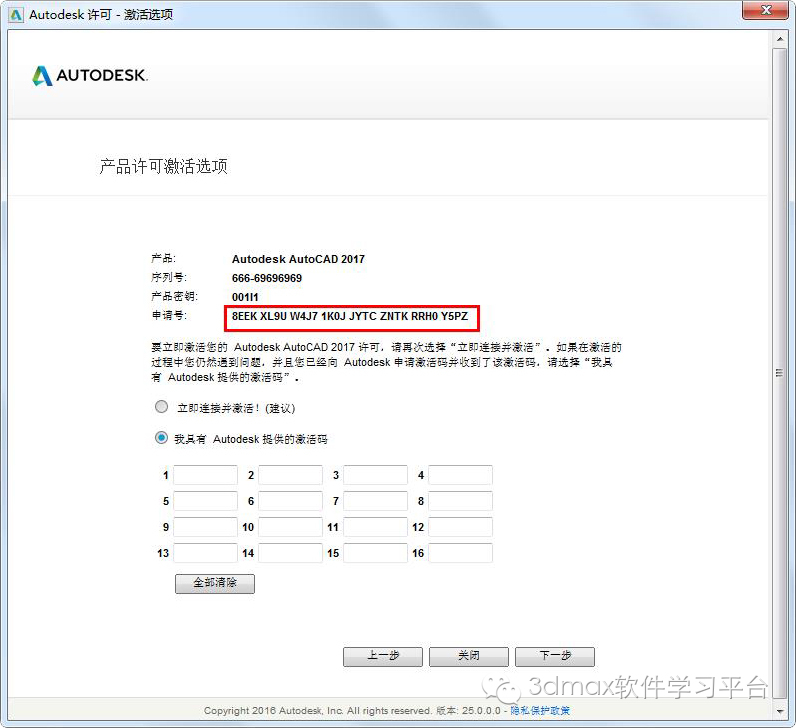Click activation code field 10
796x728 pixels.
pos(290,527)
